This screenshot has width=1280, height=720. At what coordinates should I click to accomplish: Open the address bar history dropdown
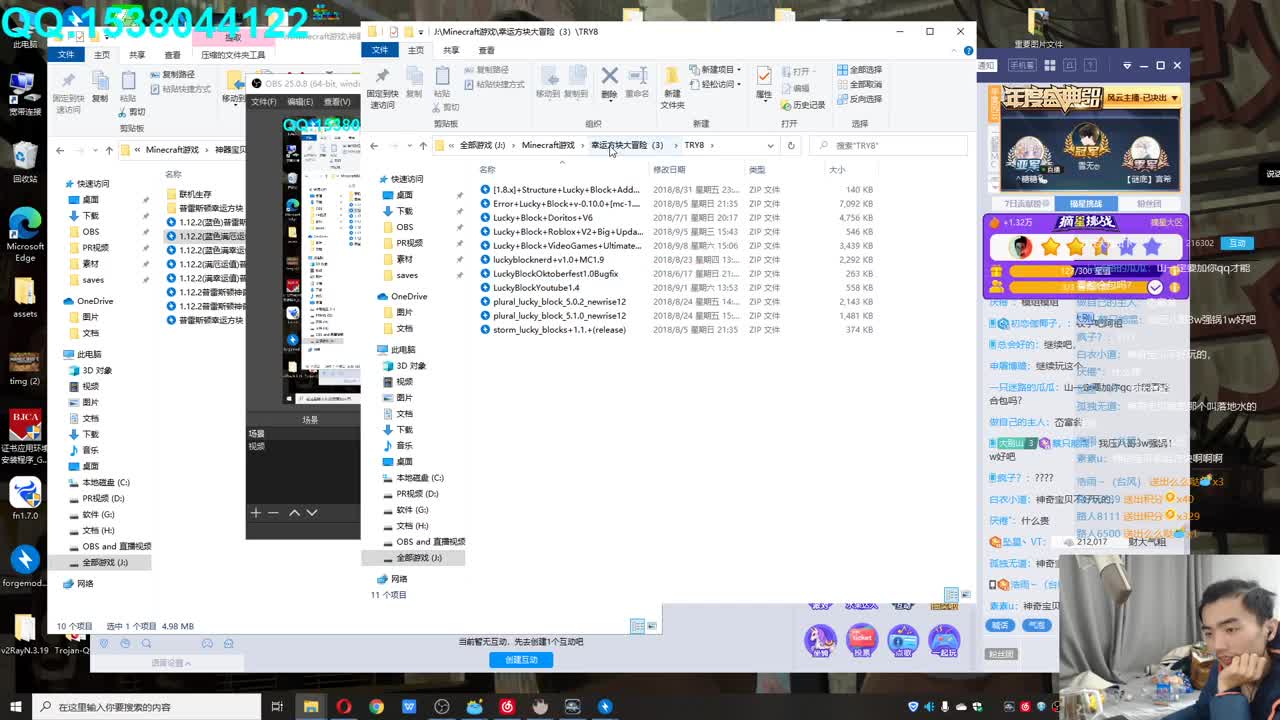[770, 145]
